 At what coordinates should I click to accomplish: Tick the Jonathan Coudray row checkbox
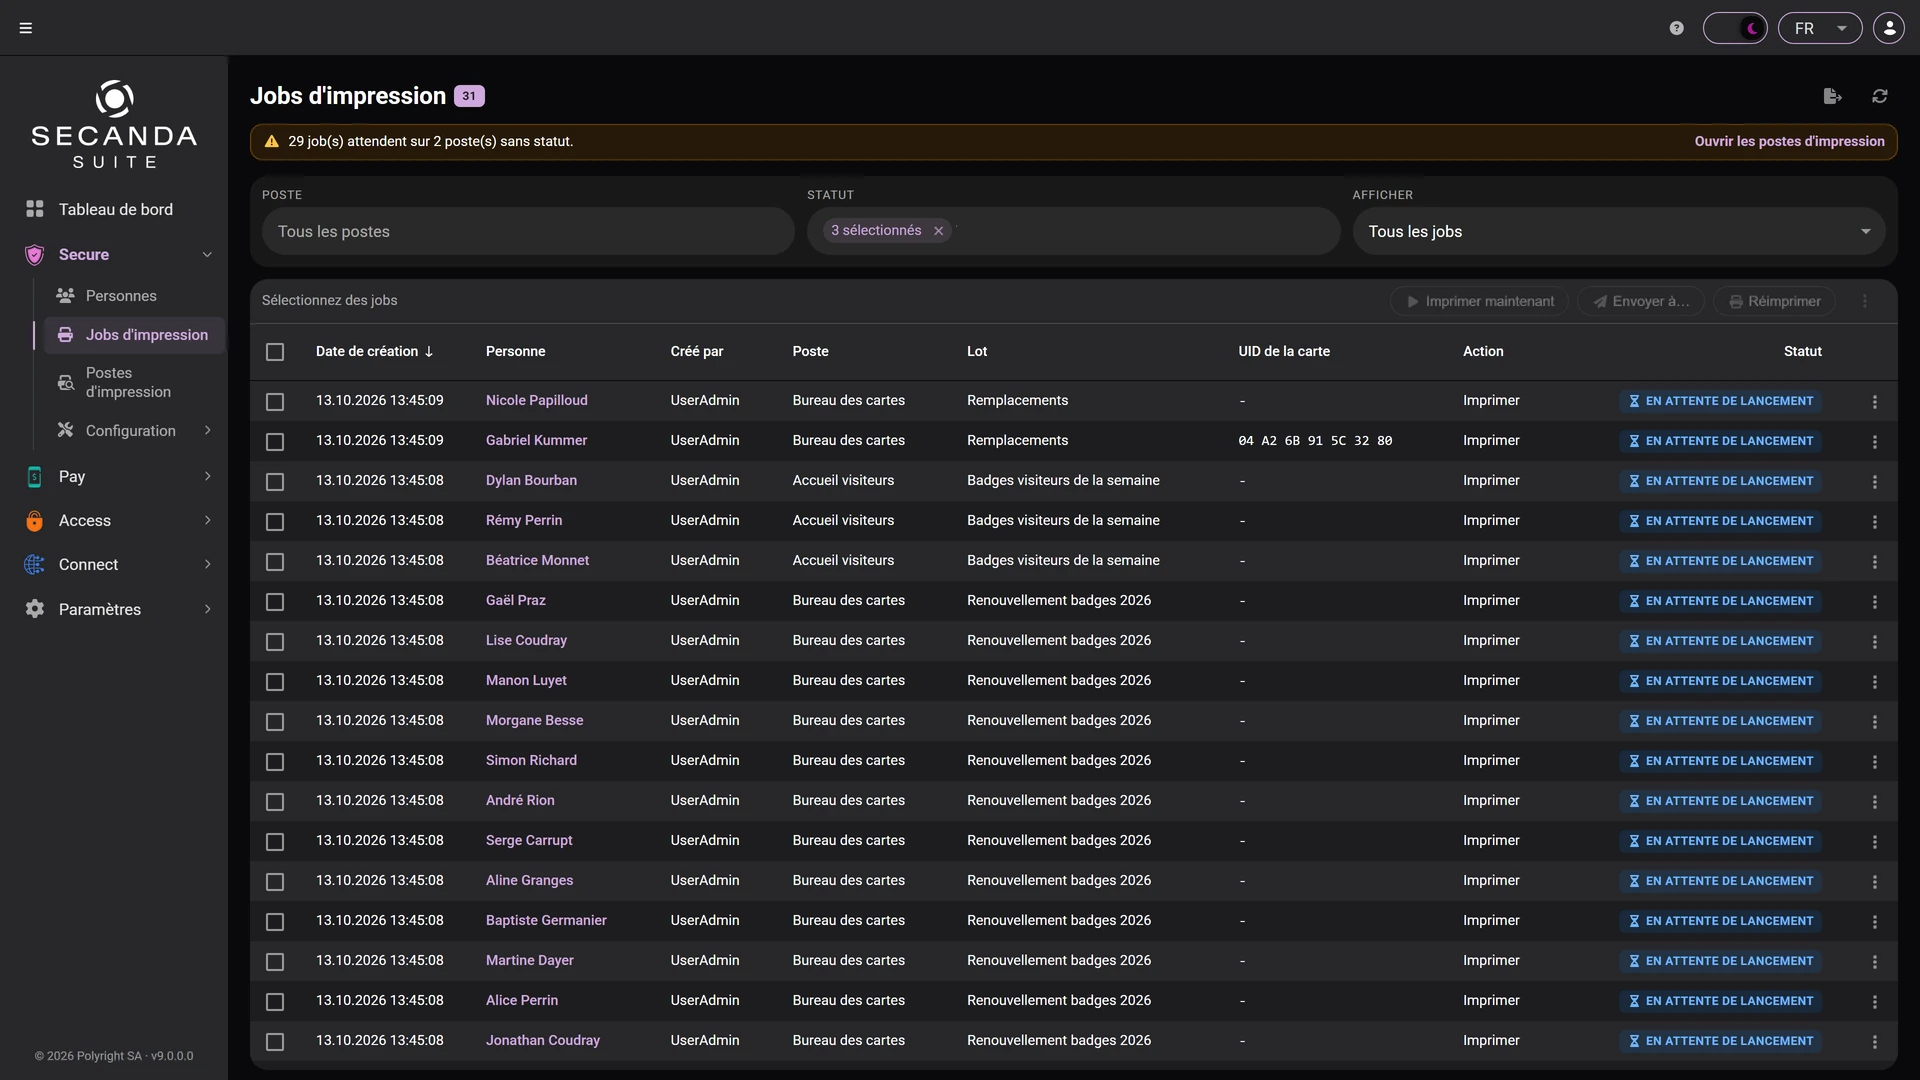pos(275,1041)
